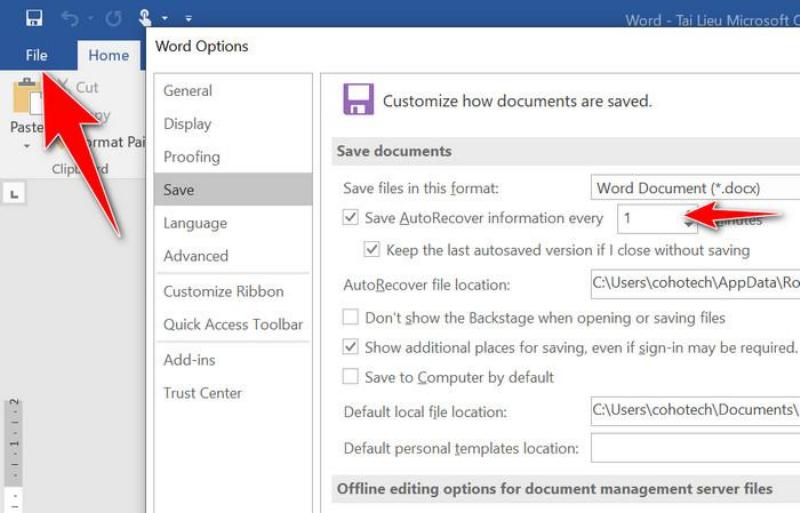Open the Trust Center category
The height and width of the screenshot is (513, 800).
(x=233, y=393)
